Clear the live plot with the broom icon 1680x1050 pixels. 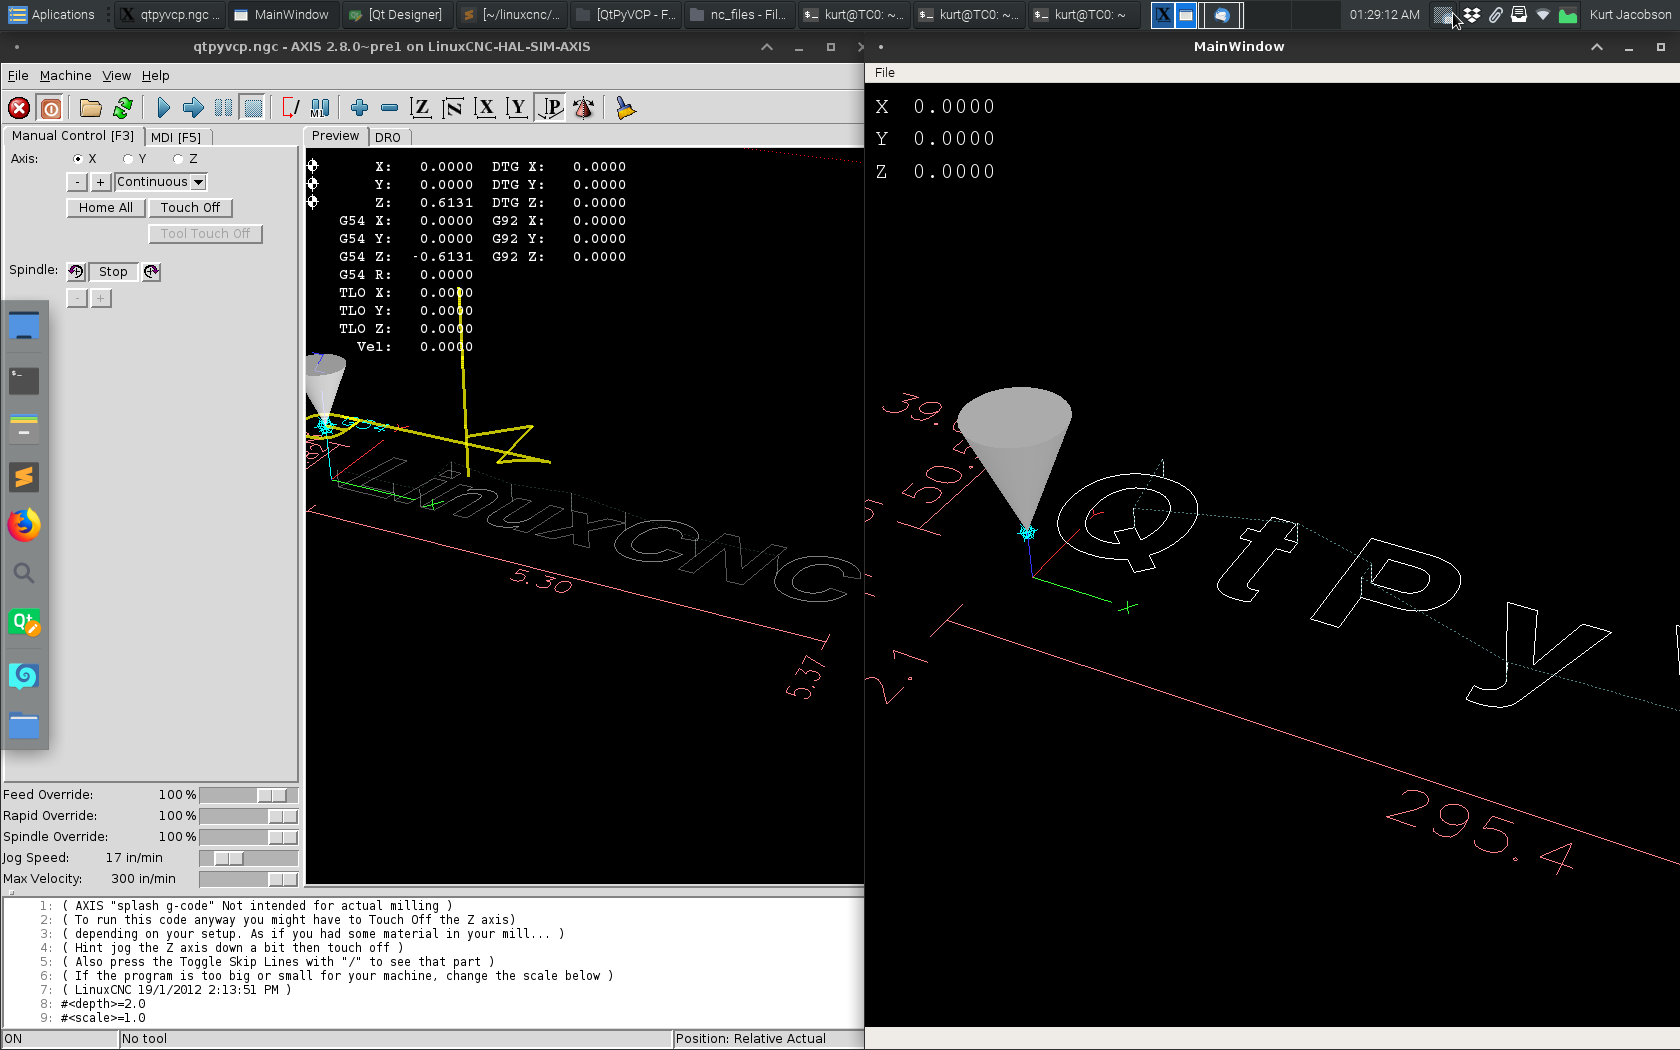625,108
